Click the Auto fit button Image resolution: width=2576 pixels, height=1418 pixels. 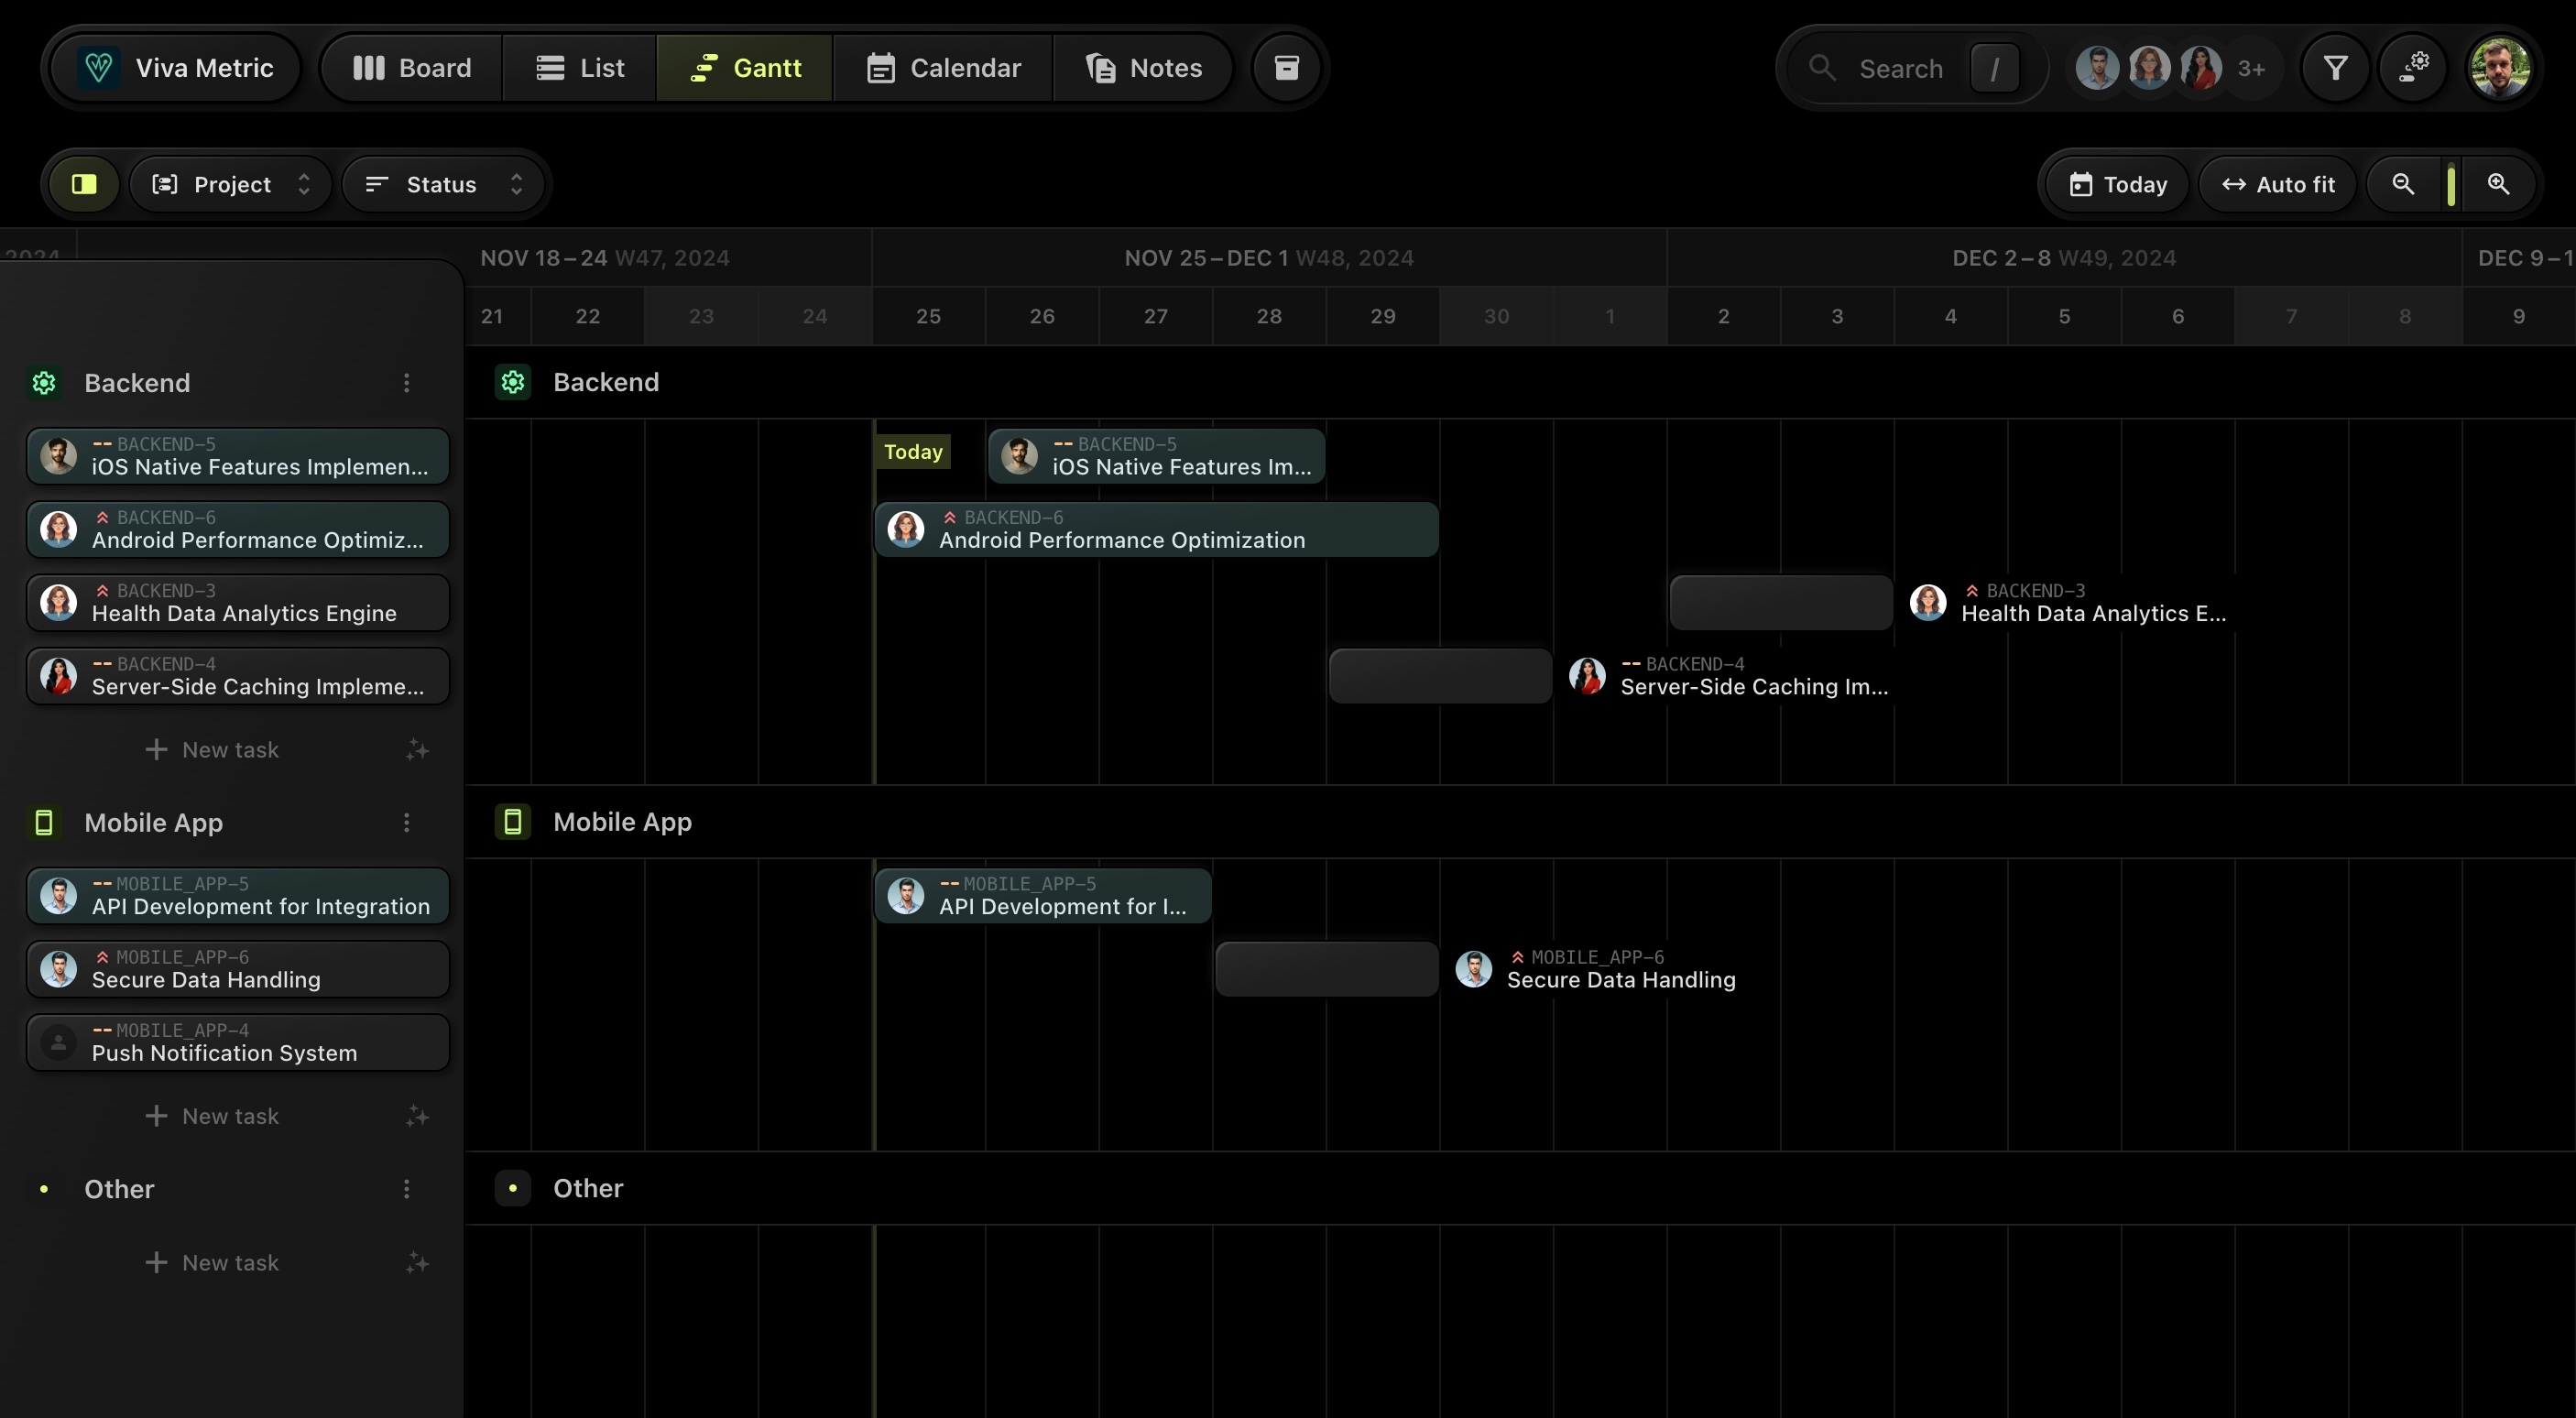click(x=2277, y=183)
